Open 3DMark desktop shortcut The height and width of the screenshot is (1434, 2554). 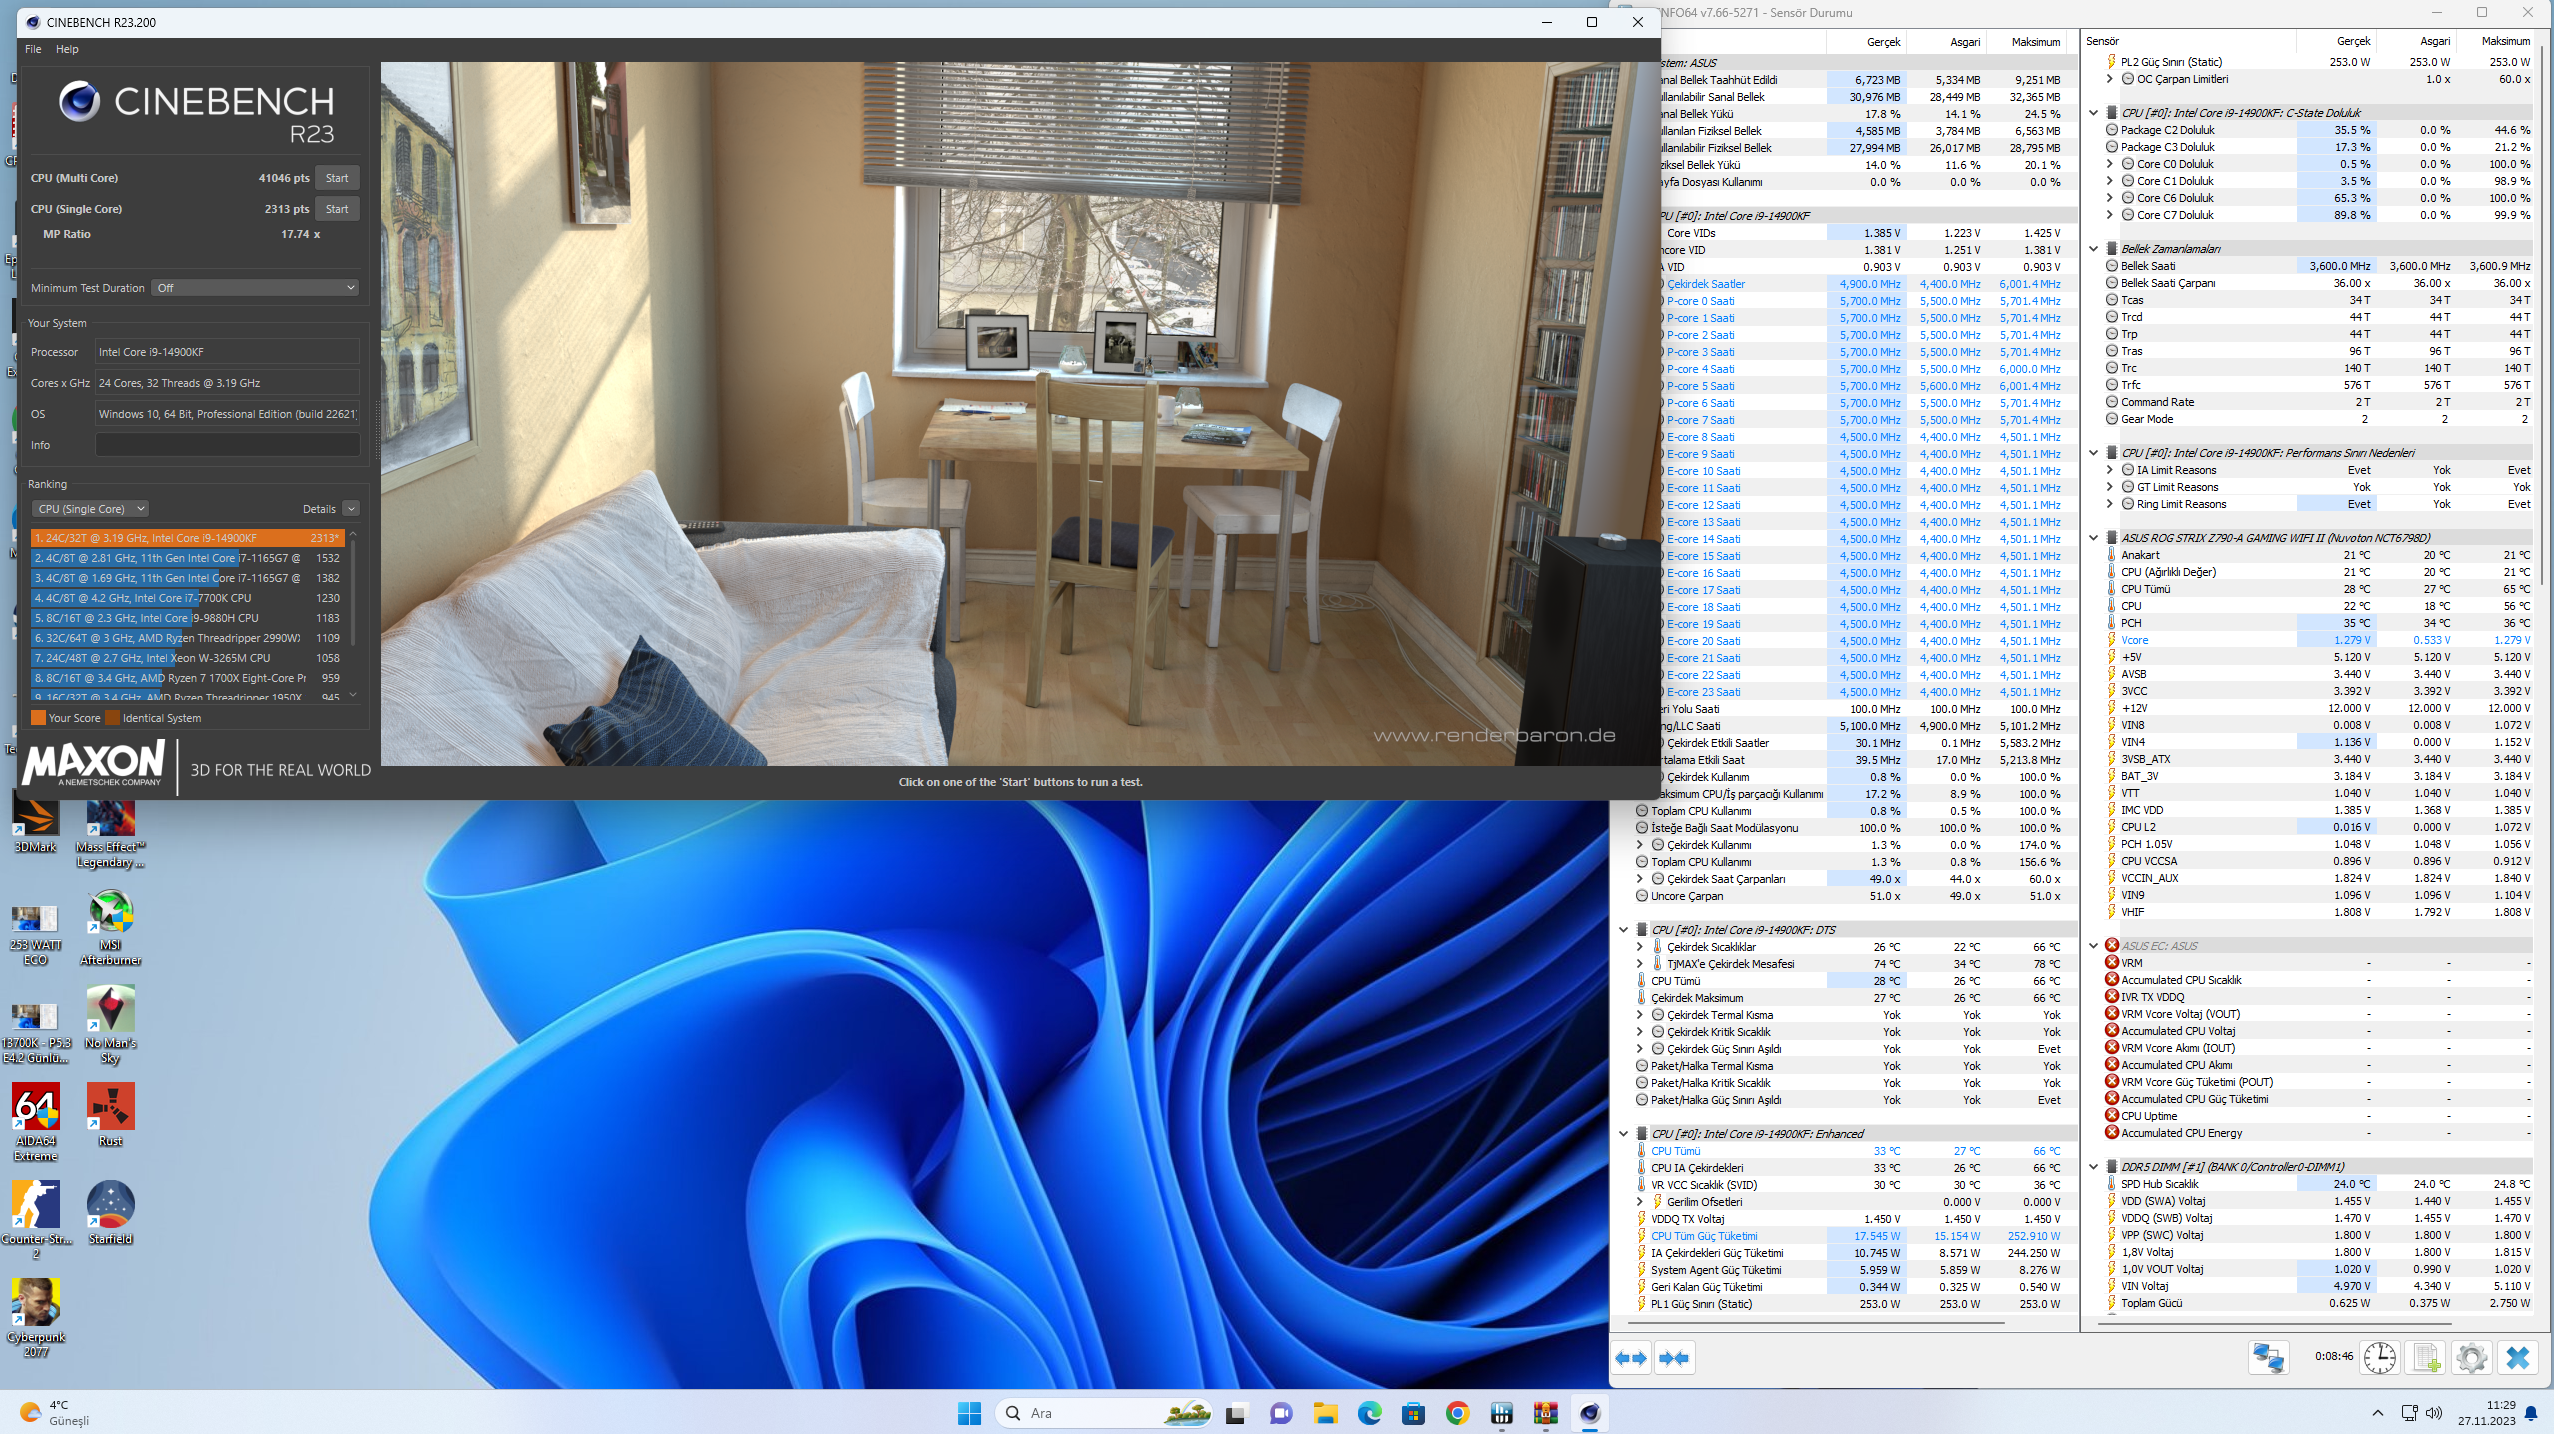click(x=35, y=825)
